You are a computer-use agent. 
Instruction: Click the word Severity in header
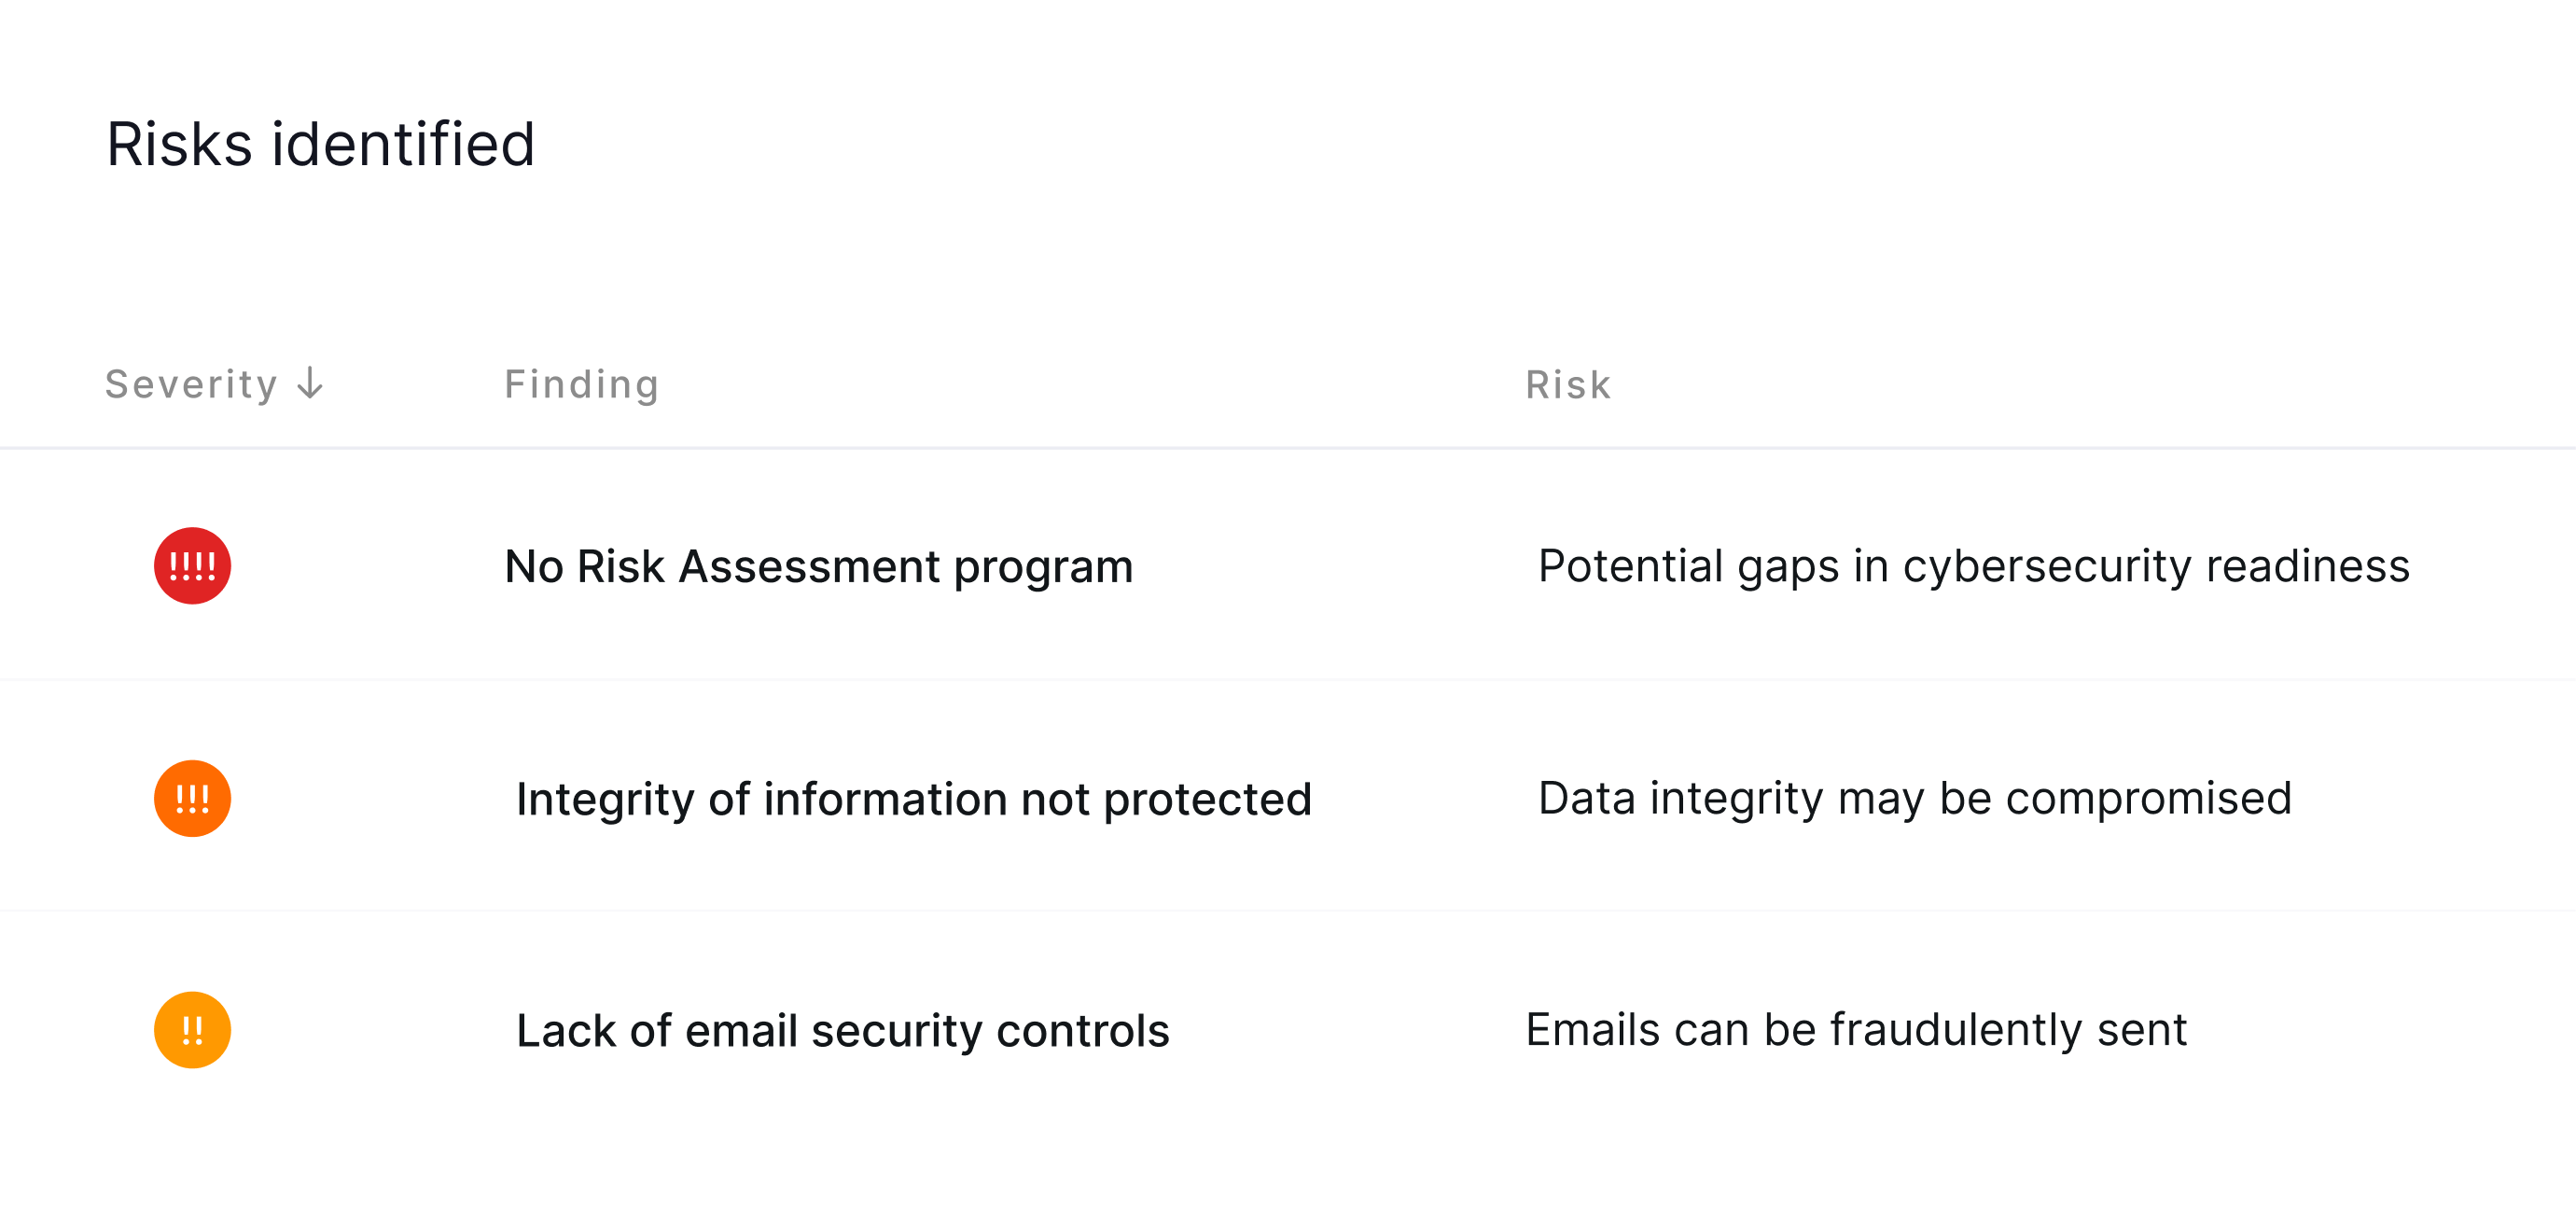pyautogui.click(x=191, y=385)
